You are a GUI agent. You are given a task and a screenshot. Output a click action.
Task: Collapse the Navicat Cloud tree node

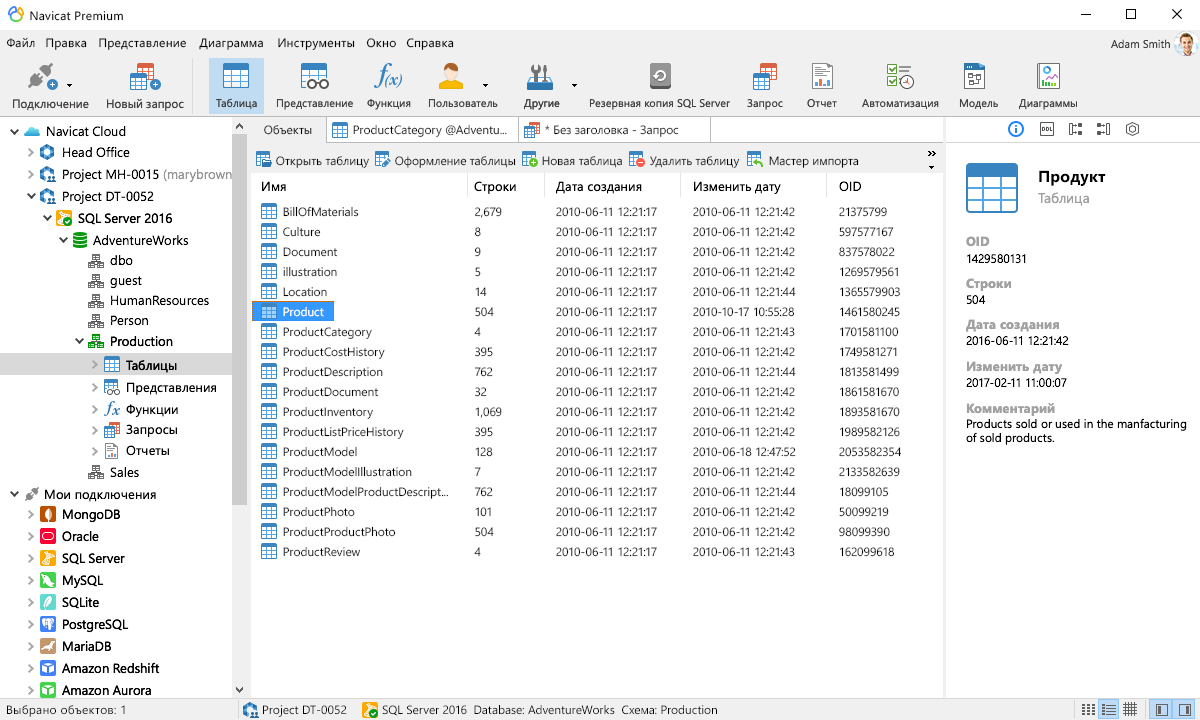[x=14, y=131]
